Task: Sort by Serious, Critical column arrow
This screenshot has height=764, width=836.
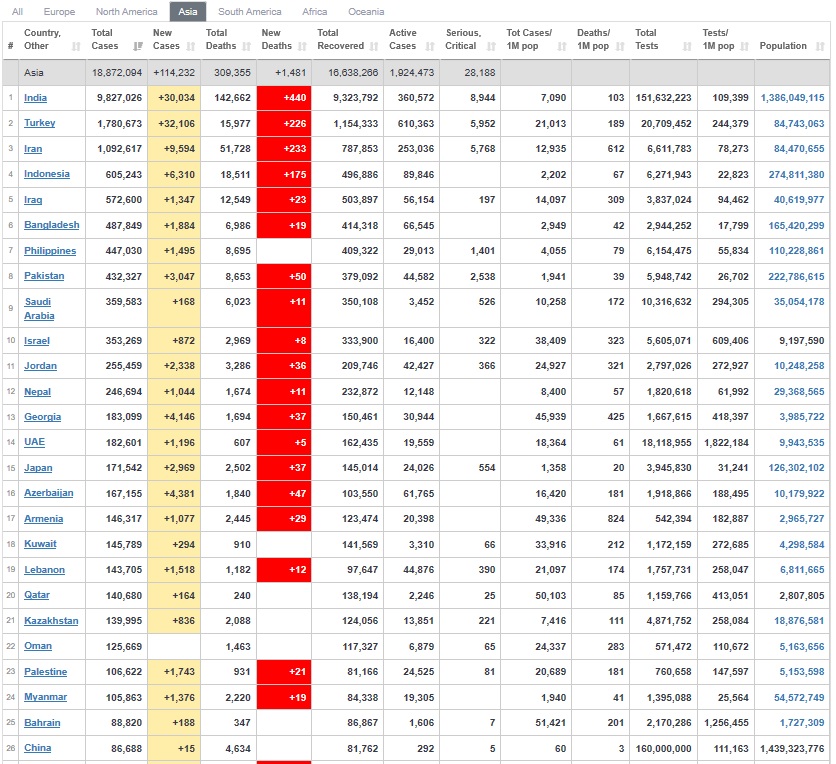Action: click(492, 46)
